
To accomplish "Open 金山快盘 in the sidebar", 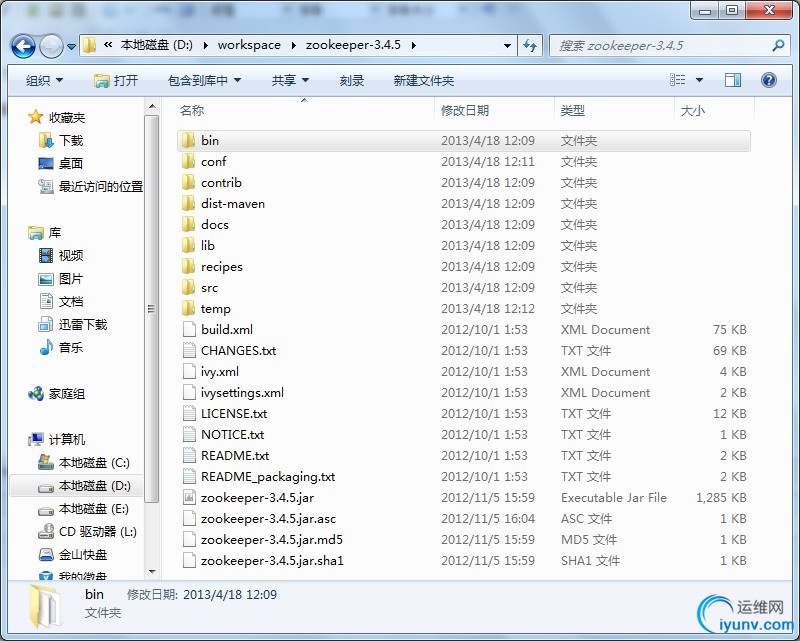I will [72, 555].
